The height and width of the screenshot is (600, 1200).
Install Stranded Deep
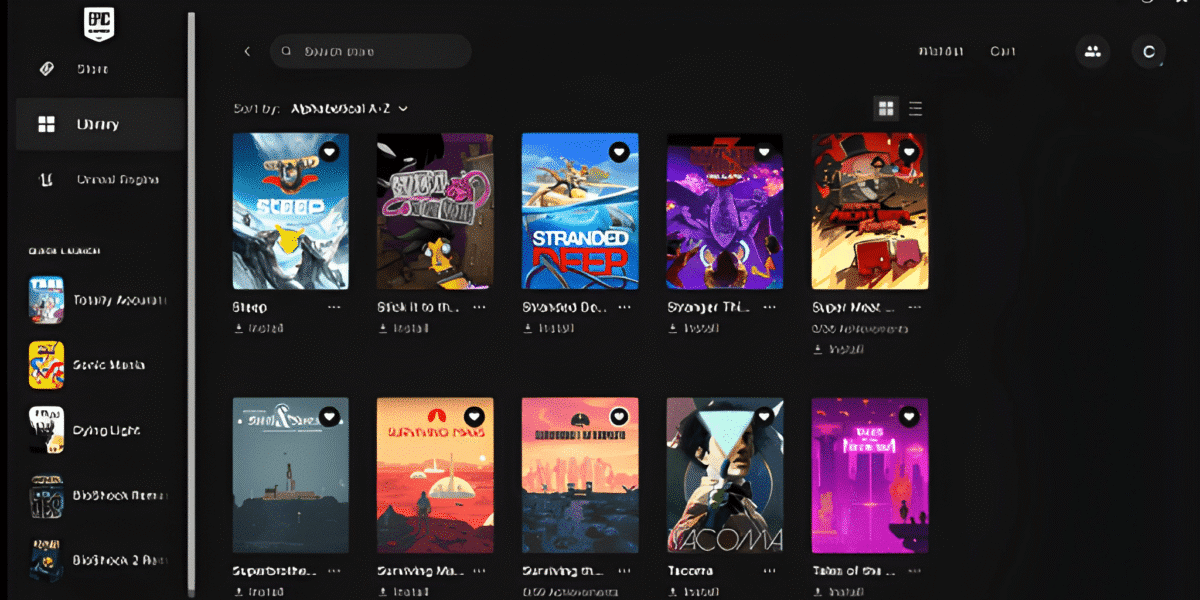click(550, 328)
